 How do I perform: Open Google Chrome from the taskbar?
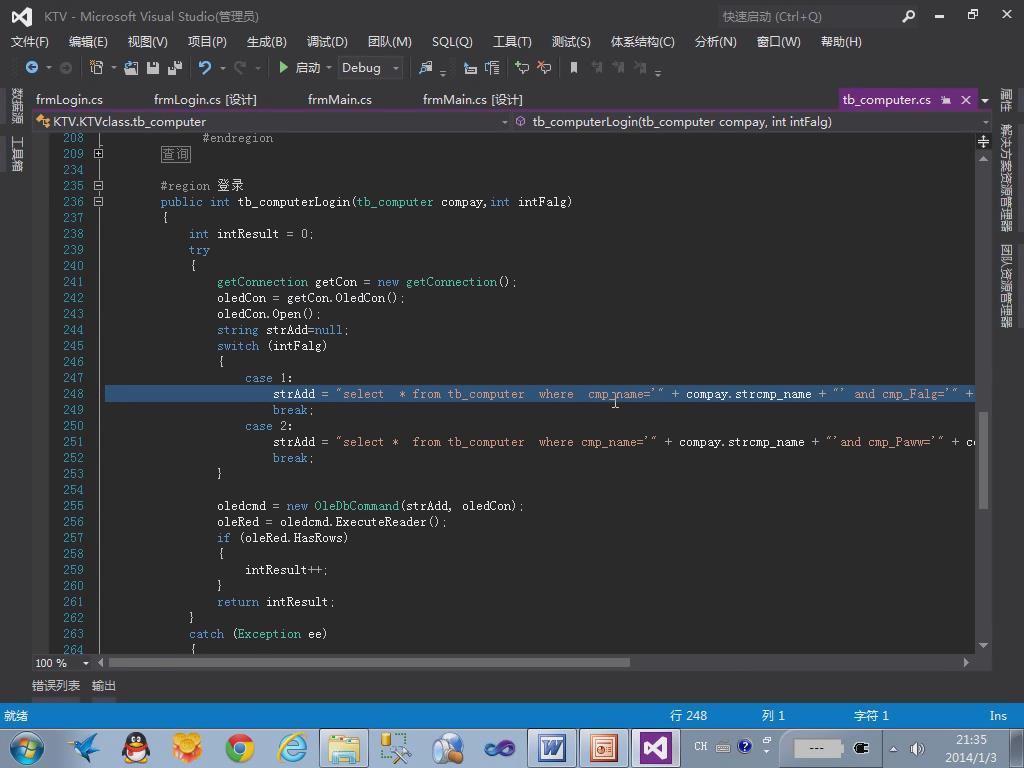(240, 748)
